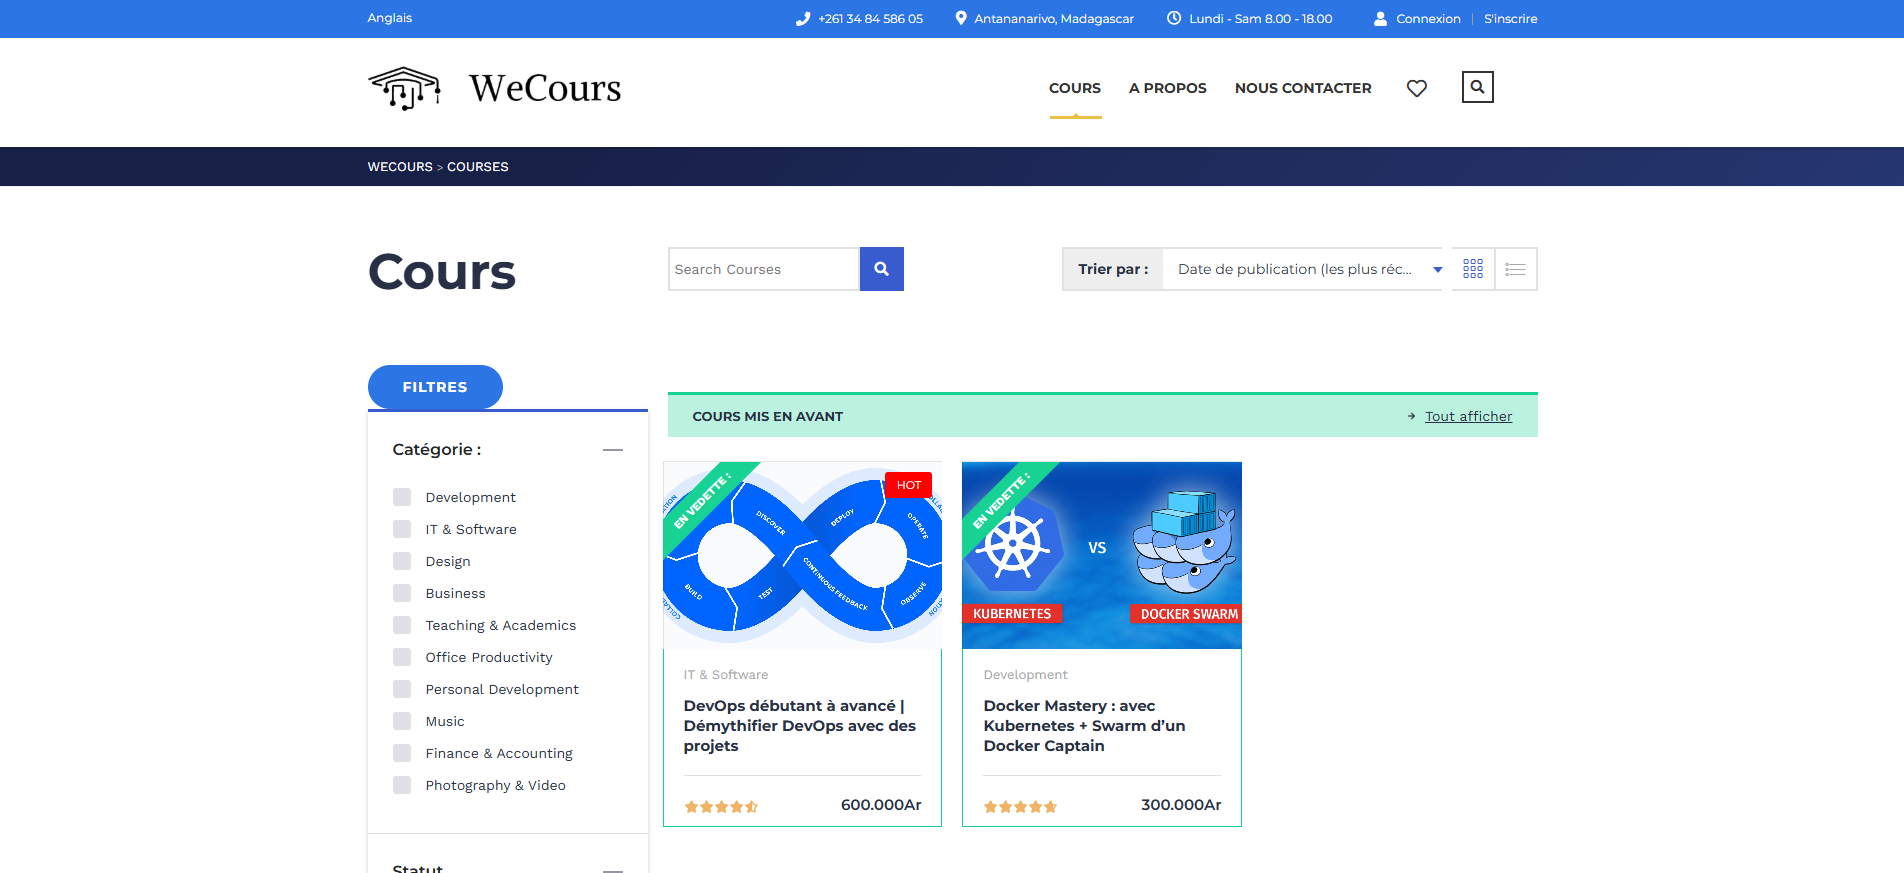Check Office Productivity category

pyautogui.click(x=402, y=657)
